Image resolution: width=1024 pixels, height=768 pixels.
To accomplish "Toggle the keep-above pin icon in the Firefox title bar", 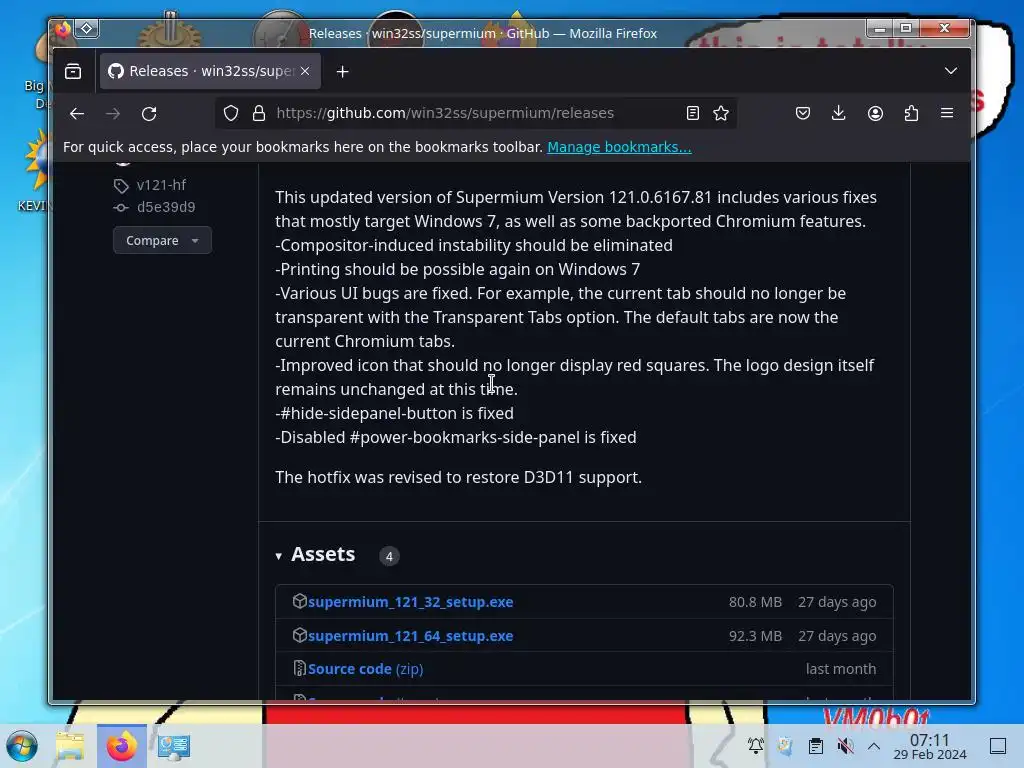I will (86, 28).
